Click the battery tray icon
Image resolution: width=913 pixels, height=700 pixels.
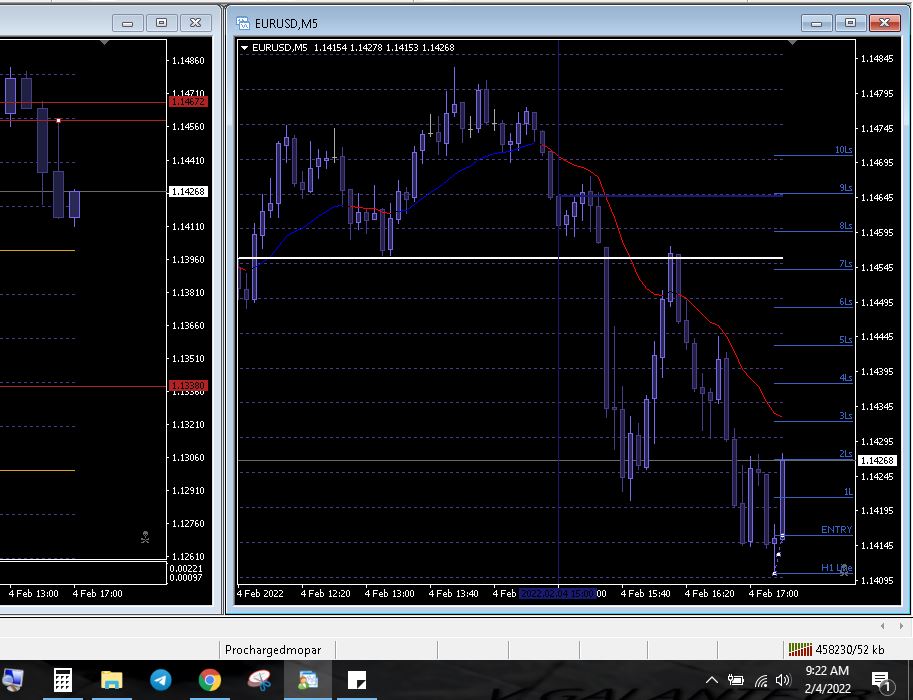735,680
